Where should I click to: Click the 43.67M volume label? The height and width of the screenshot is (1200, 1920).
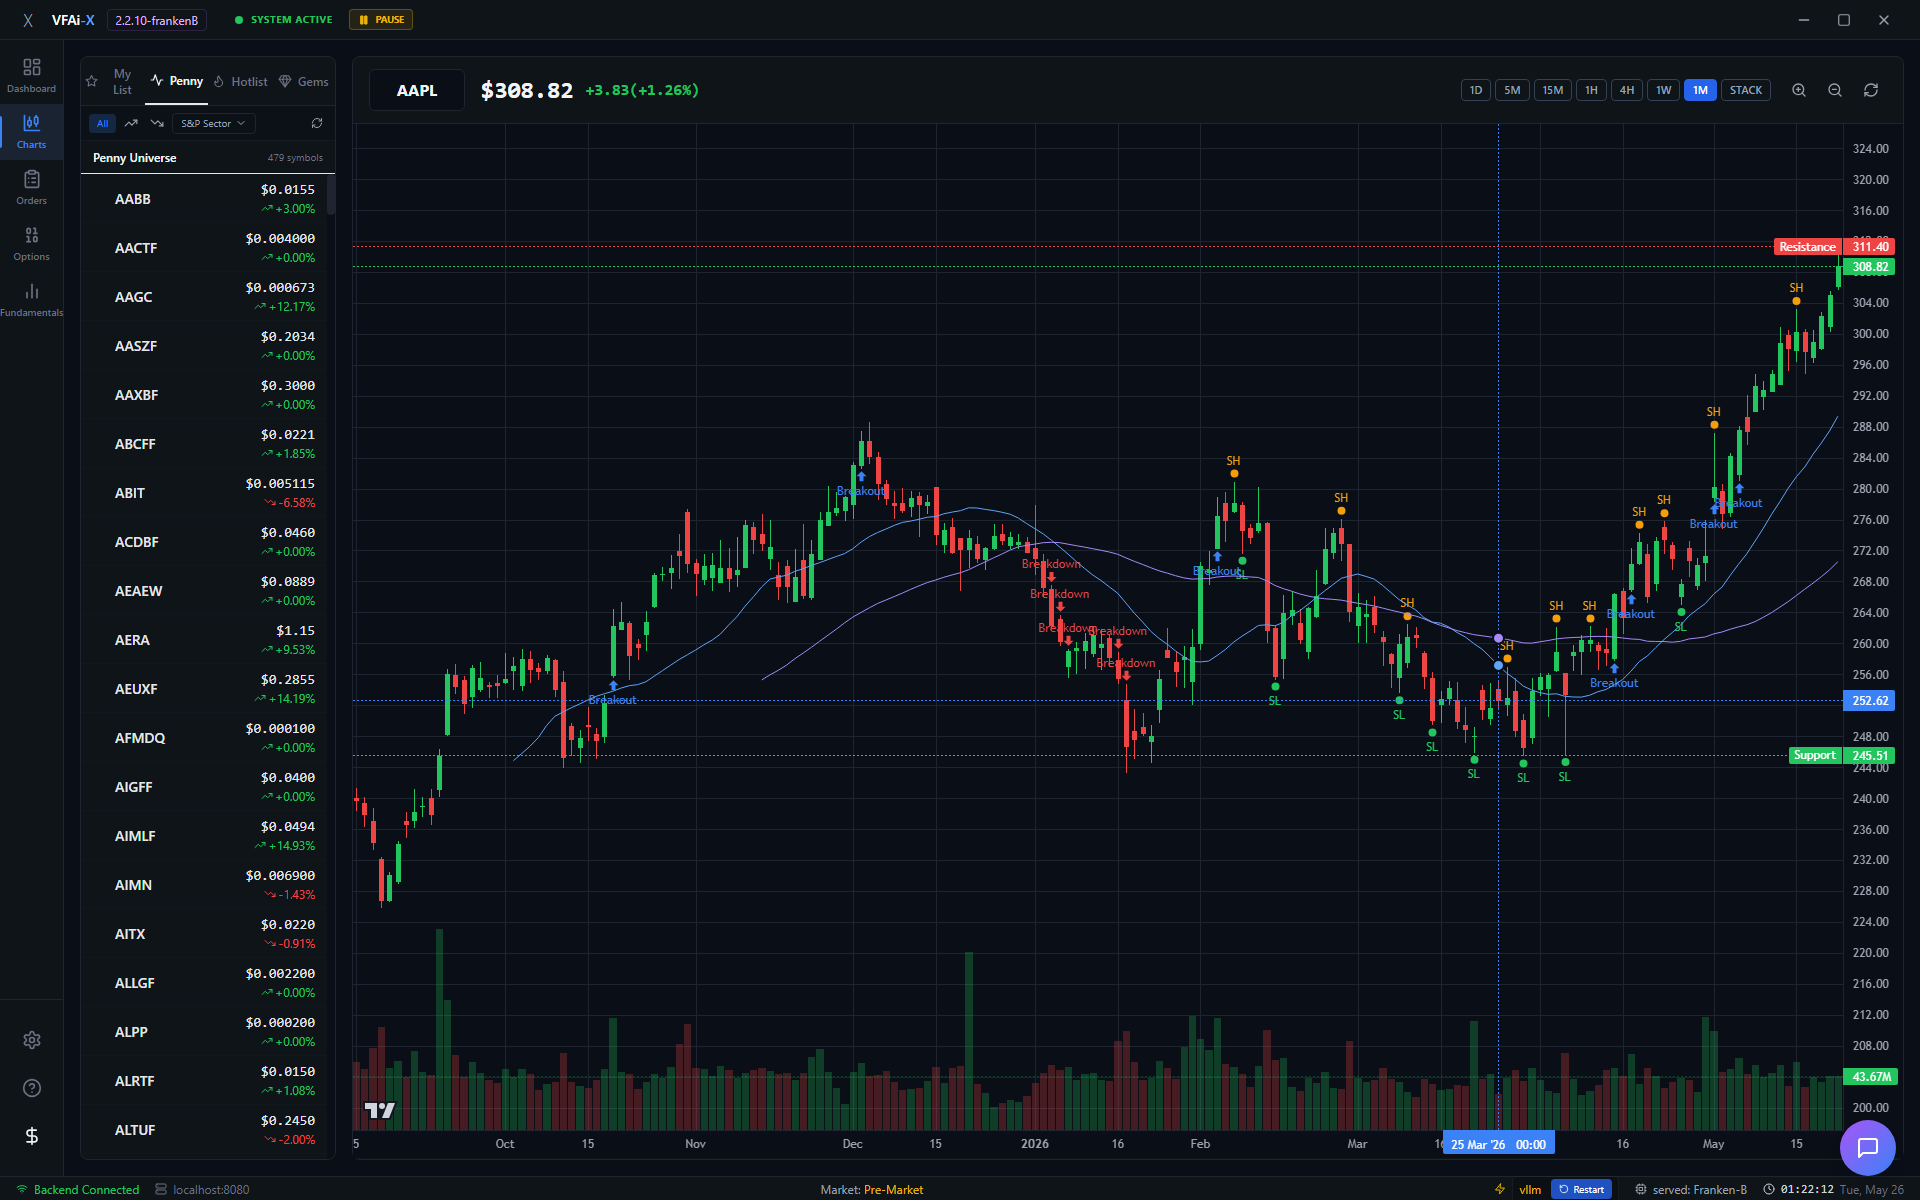(x=1869, y=1077)
